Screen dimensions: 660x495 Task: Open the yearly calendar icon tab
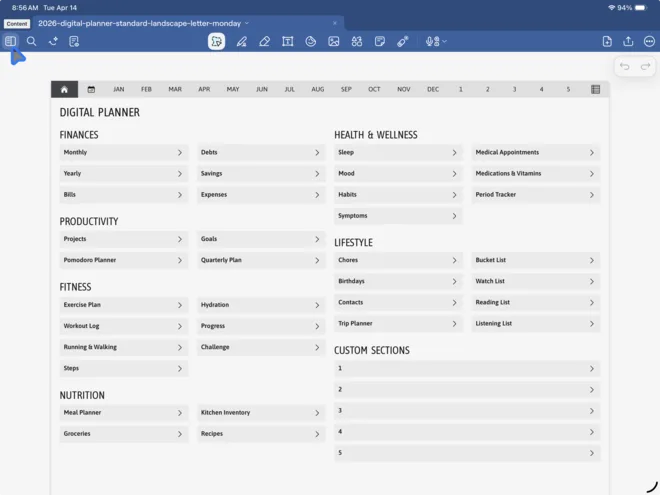point(91,89)
